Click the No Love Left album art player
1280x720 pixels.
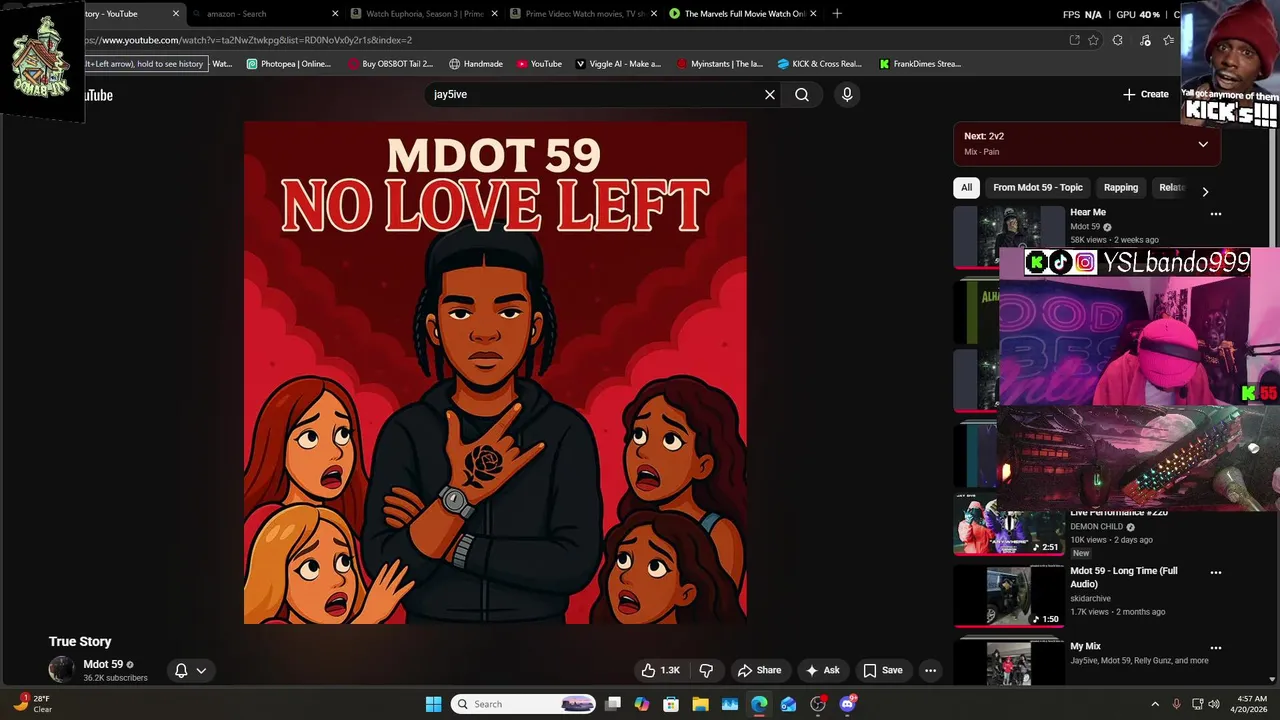click(x=495, y=373)
